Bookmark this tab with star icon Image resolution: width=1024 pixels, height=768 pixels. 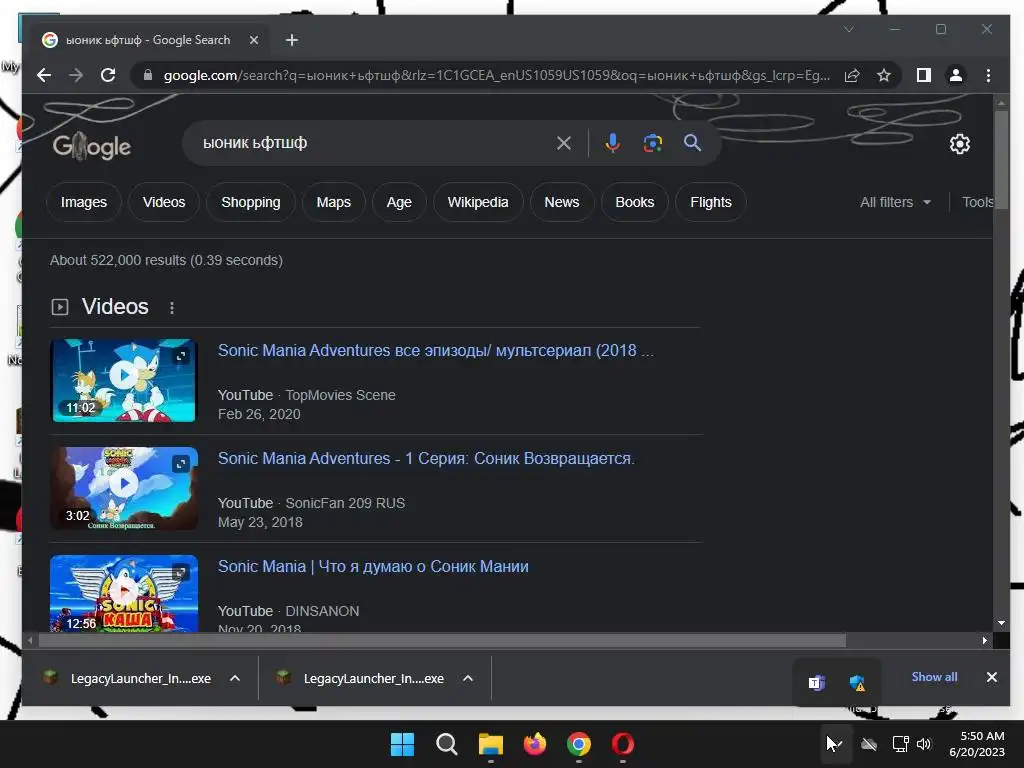(884, 75)
